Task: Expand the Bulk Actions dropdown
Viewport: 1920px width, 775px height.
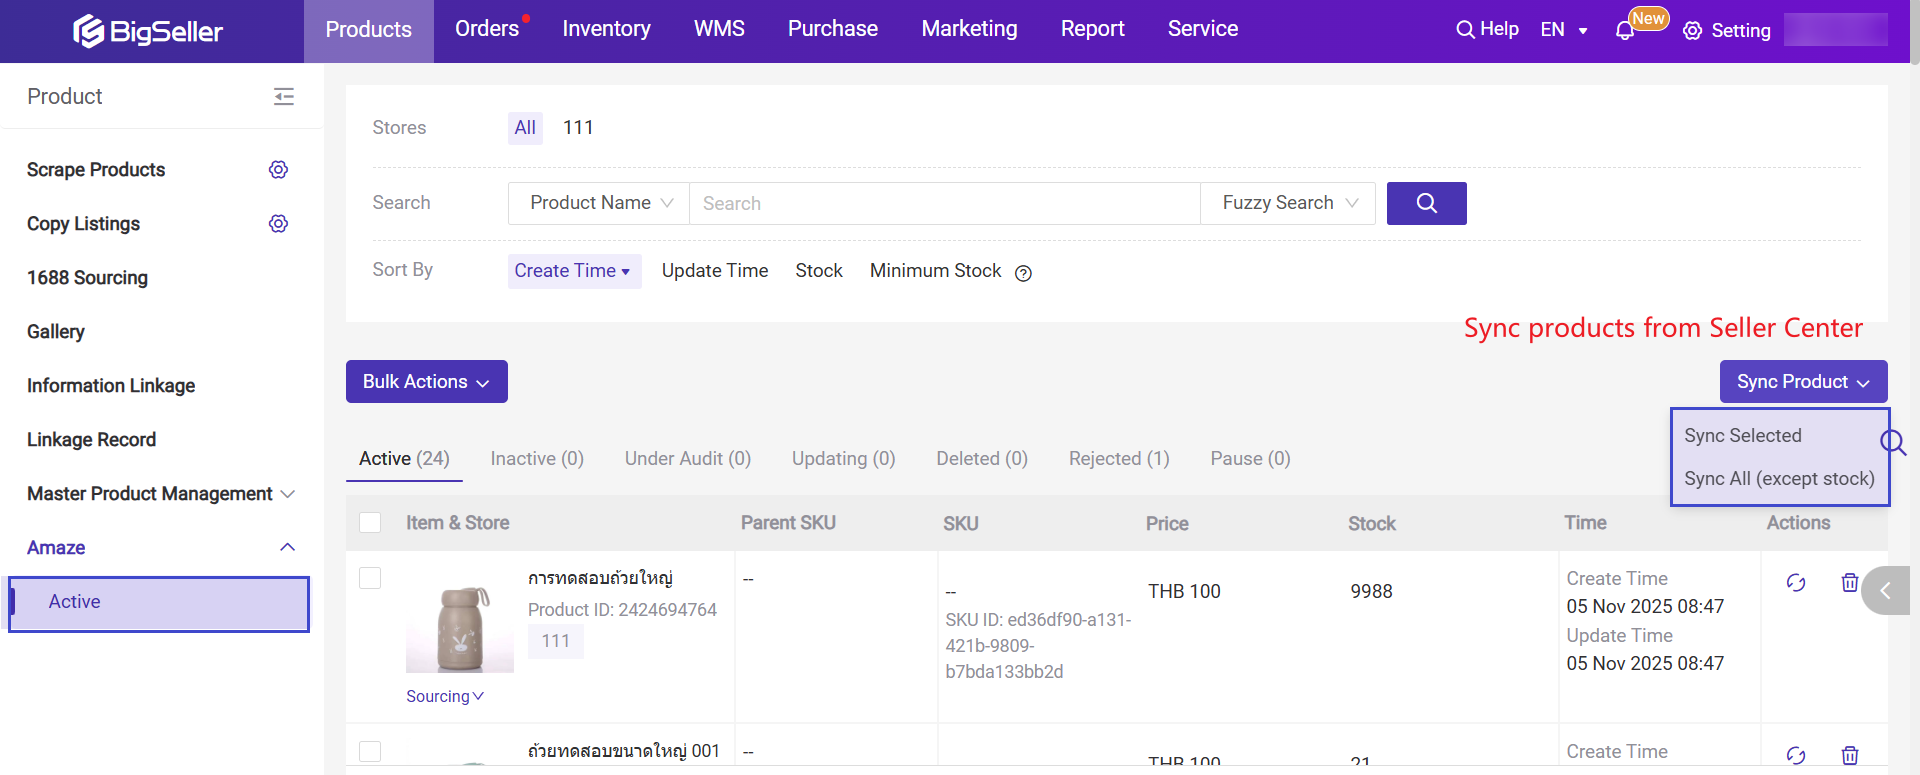Action: [x=426, y=382]
